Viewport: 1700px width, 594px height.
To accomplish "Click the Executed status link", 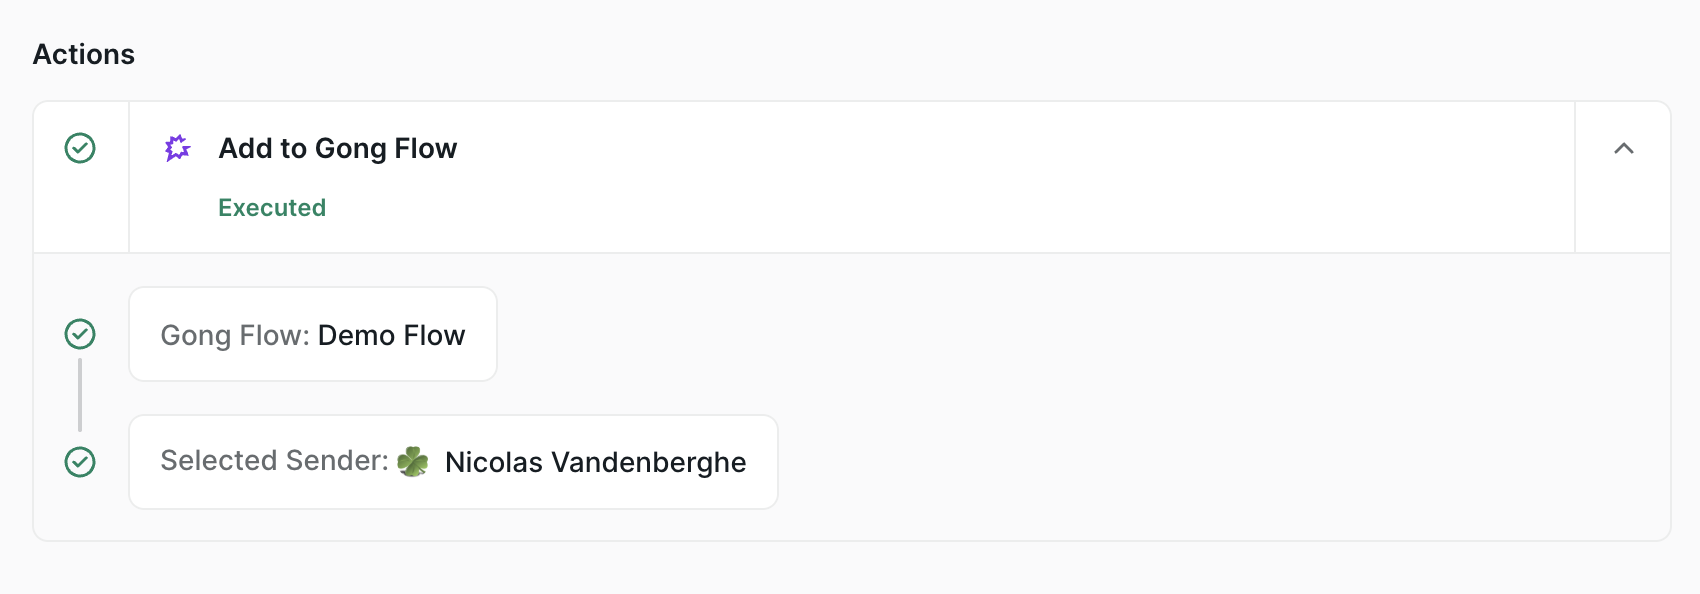I will click(271, 207).
